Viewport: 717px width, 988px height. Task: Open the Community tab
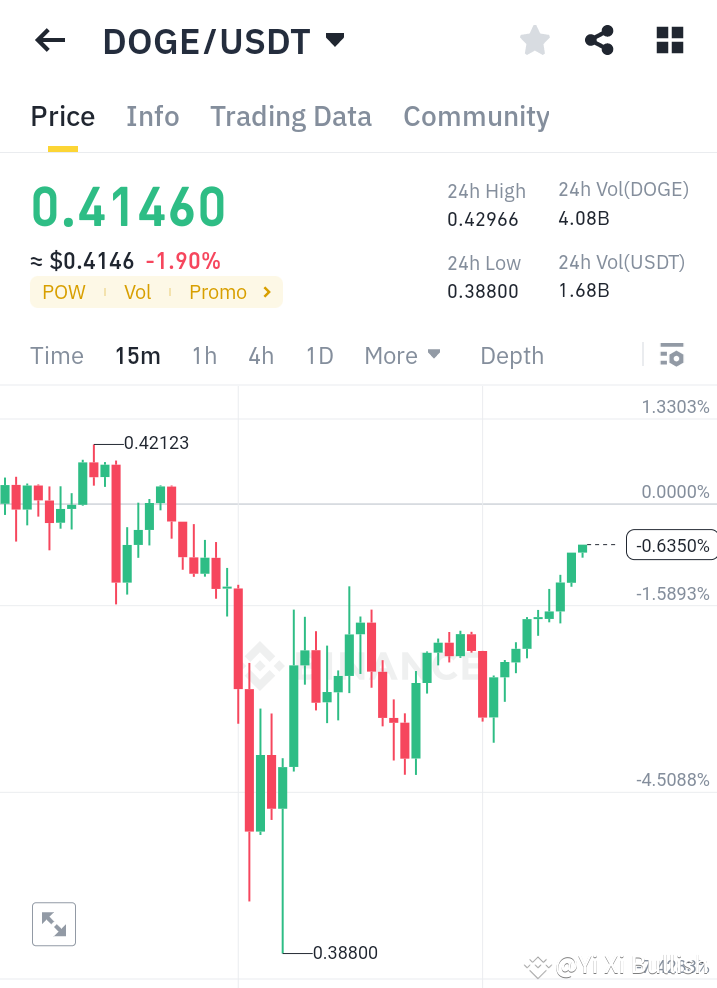coord(476,116)
